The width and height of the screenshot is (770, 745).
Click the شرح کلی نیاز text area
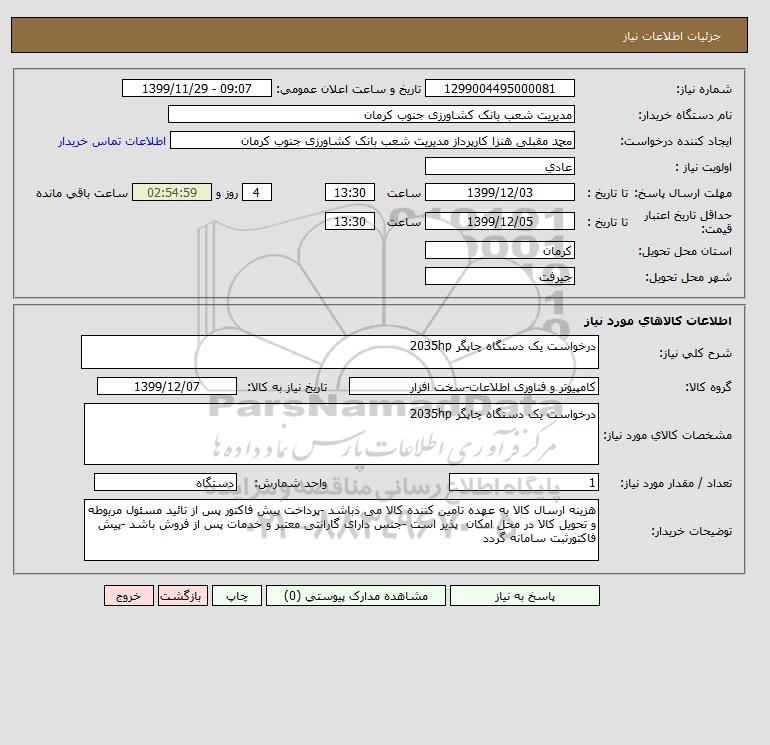point(340,352)
